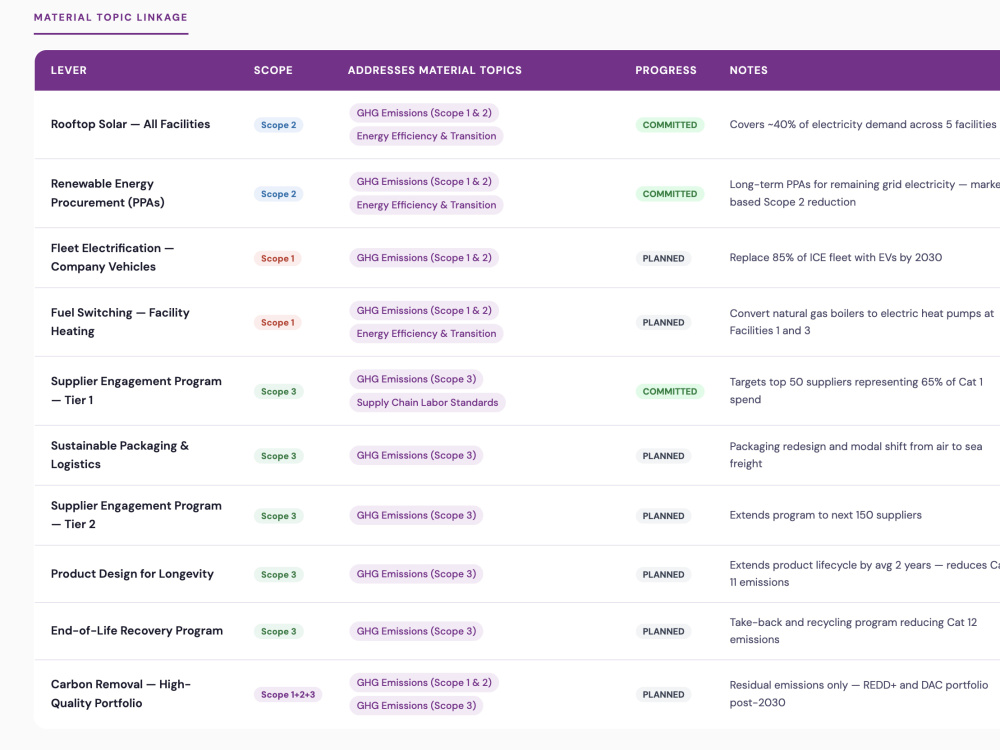
Task: Click GHG Emissions (Scope 1 & 2) tag in Renewable Energy row
Action: [x=424, y=182]
